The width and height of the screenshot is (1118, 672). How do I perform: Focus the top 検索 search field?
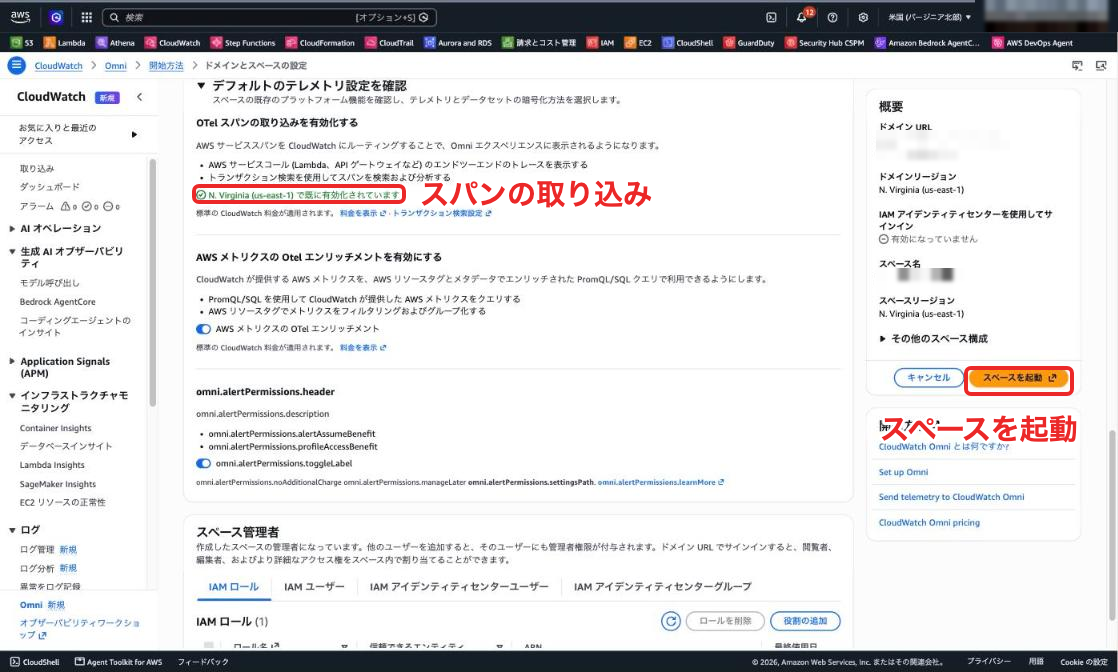(x=270, y=17)
